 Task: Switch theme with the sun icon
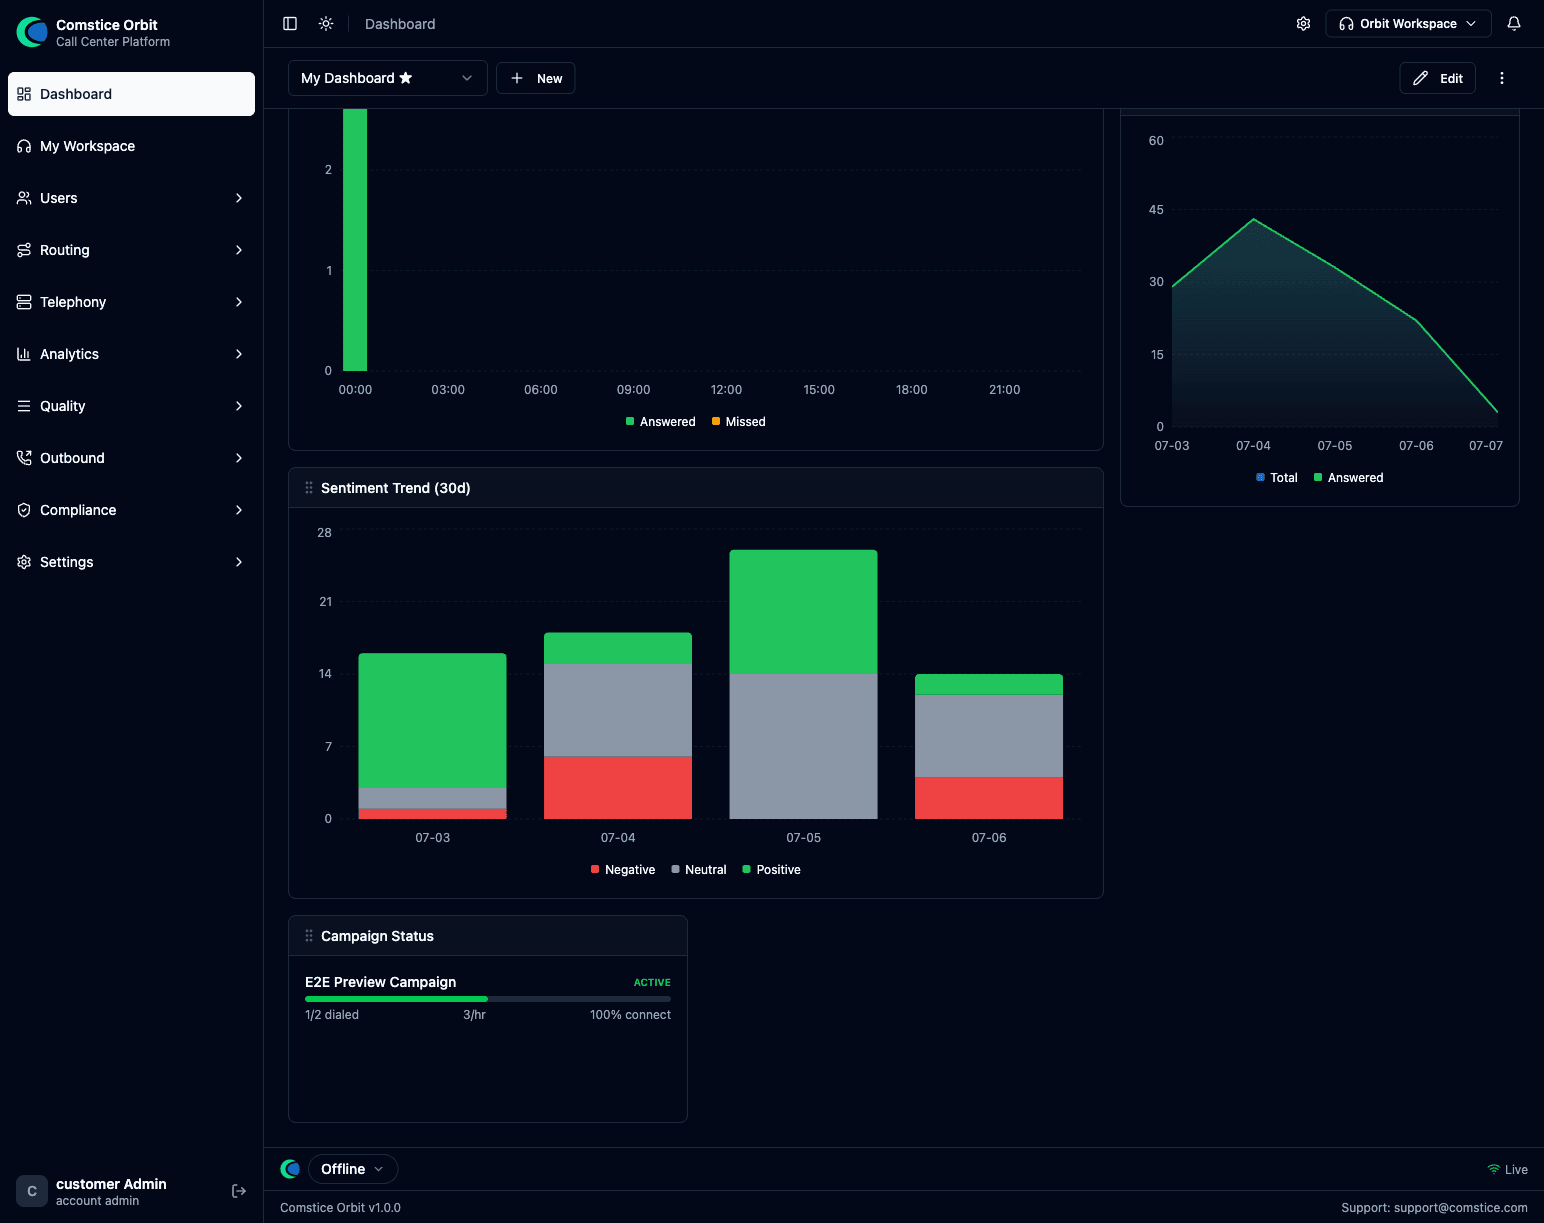click(x=326, y=24)
